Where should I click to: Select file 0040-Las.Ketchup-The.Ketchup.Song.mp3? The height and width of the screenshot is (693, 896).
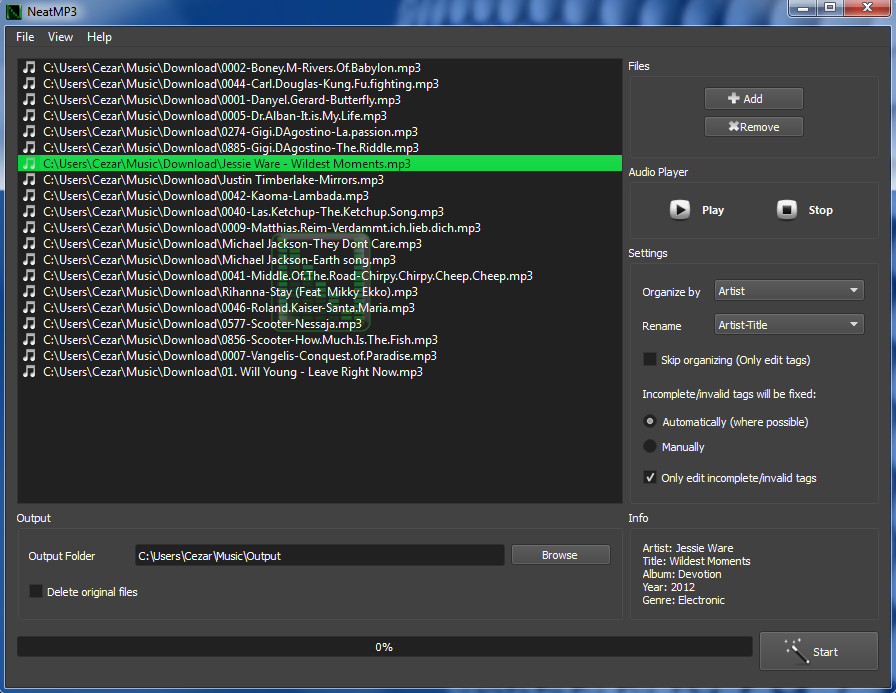(x=319, y=211)
